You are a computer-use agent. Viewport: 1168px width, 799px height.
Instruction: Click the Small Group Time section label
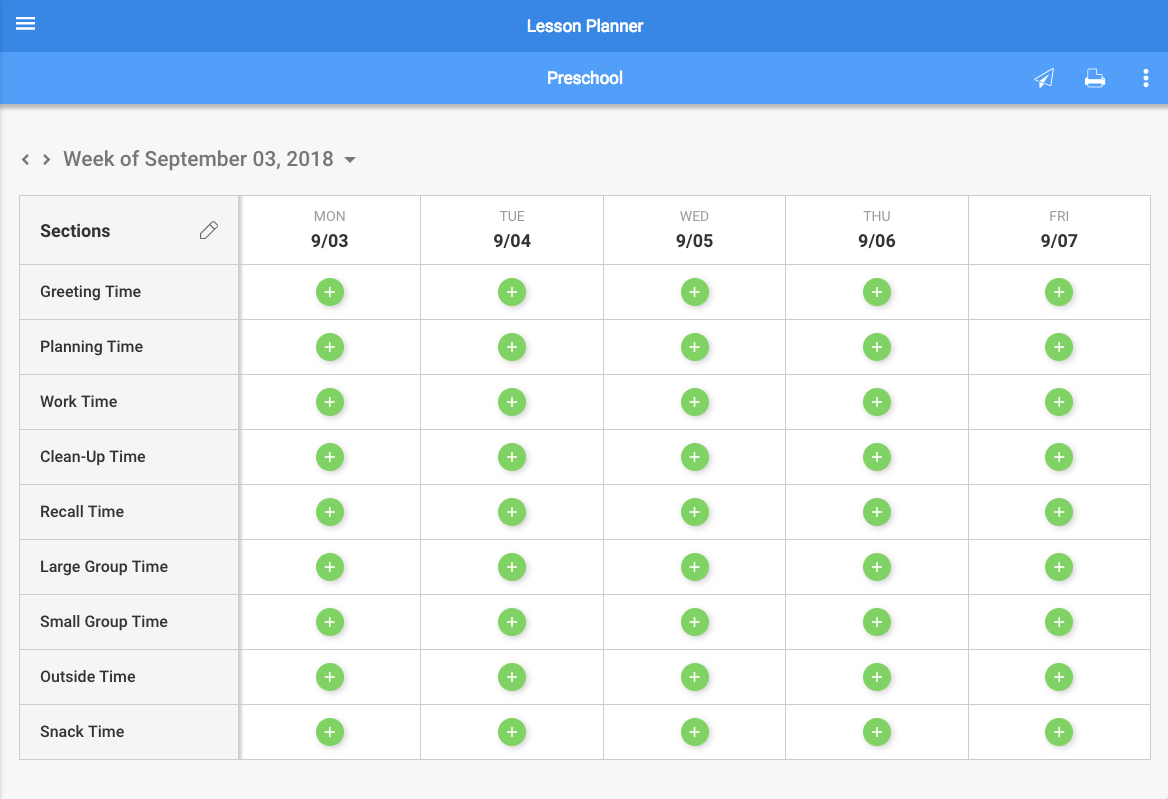[x=104, y=622]
